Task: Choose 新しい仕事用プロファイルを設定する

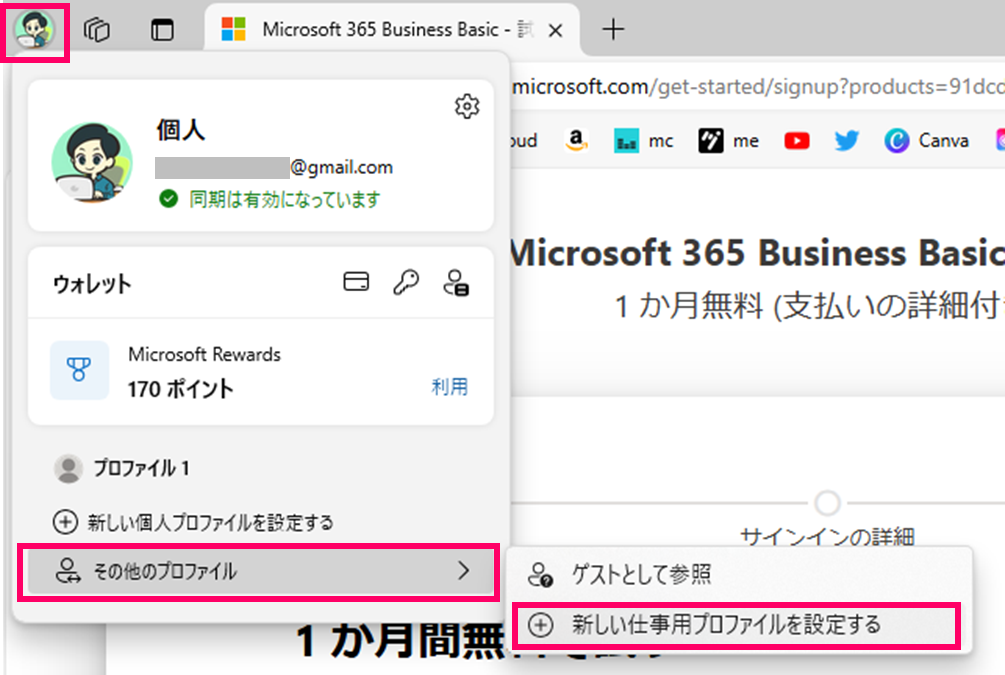Action: pos(736,624)
